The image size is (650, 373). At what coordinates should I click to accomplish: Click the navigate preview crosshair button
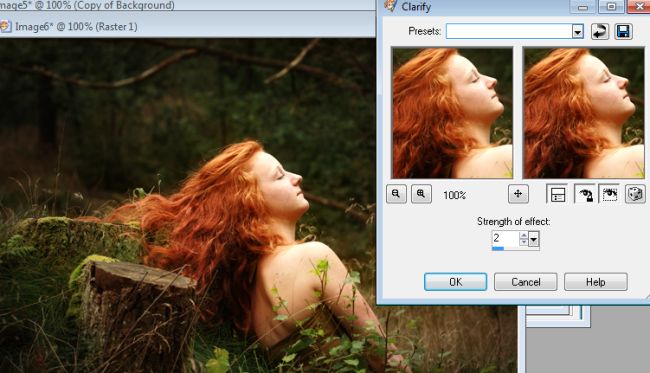tap(518, 194)
